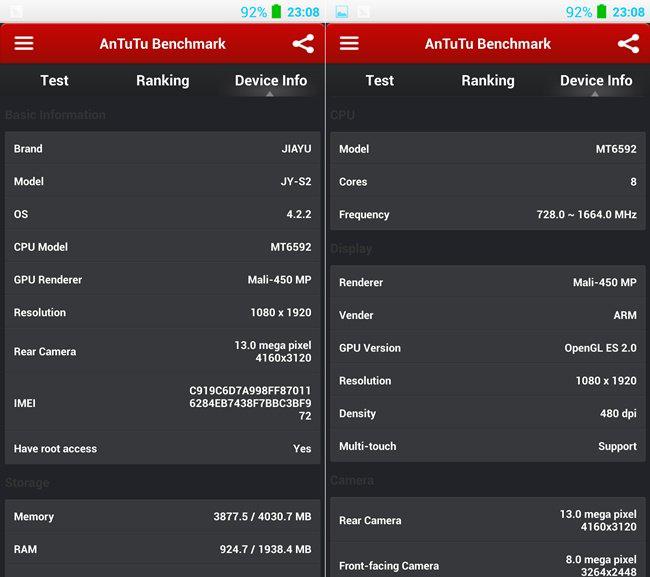Select the Vender ARM row
Screen dimensions: 650x577
tap(488, 315)
